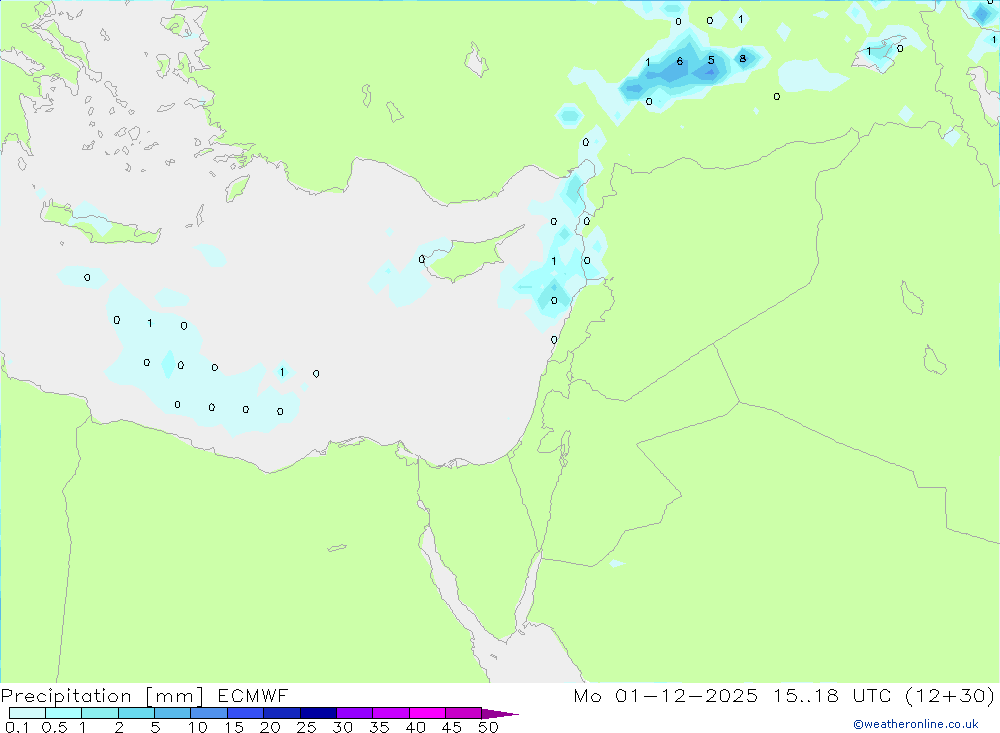
Task: Click the '15..18 UTC' time range text
Action: pyautogui.click(x=832, y=696)
